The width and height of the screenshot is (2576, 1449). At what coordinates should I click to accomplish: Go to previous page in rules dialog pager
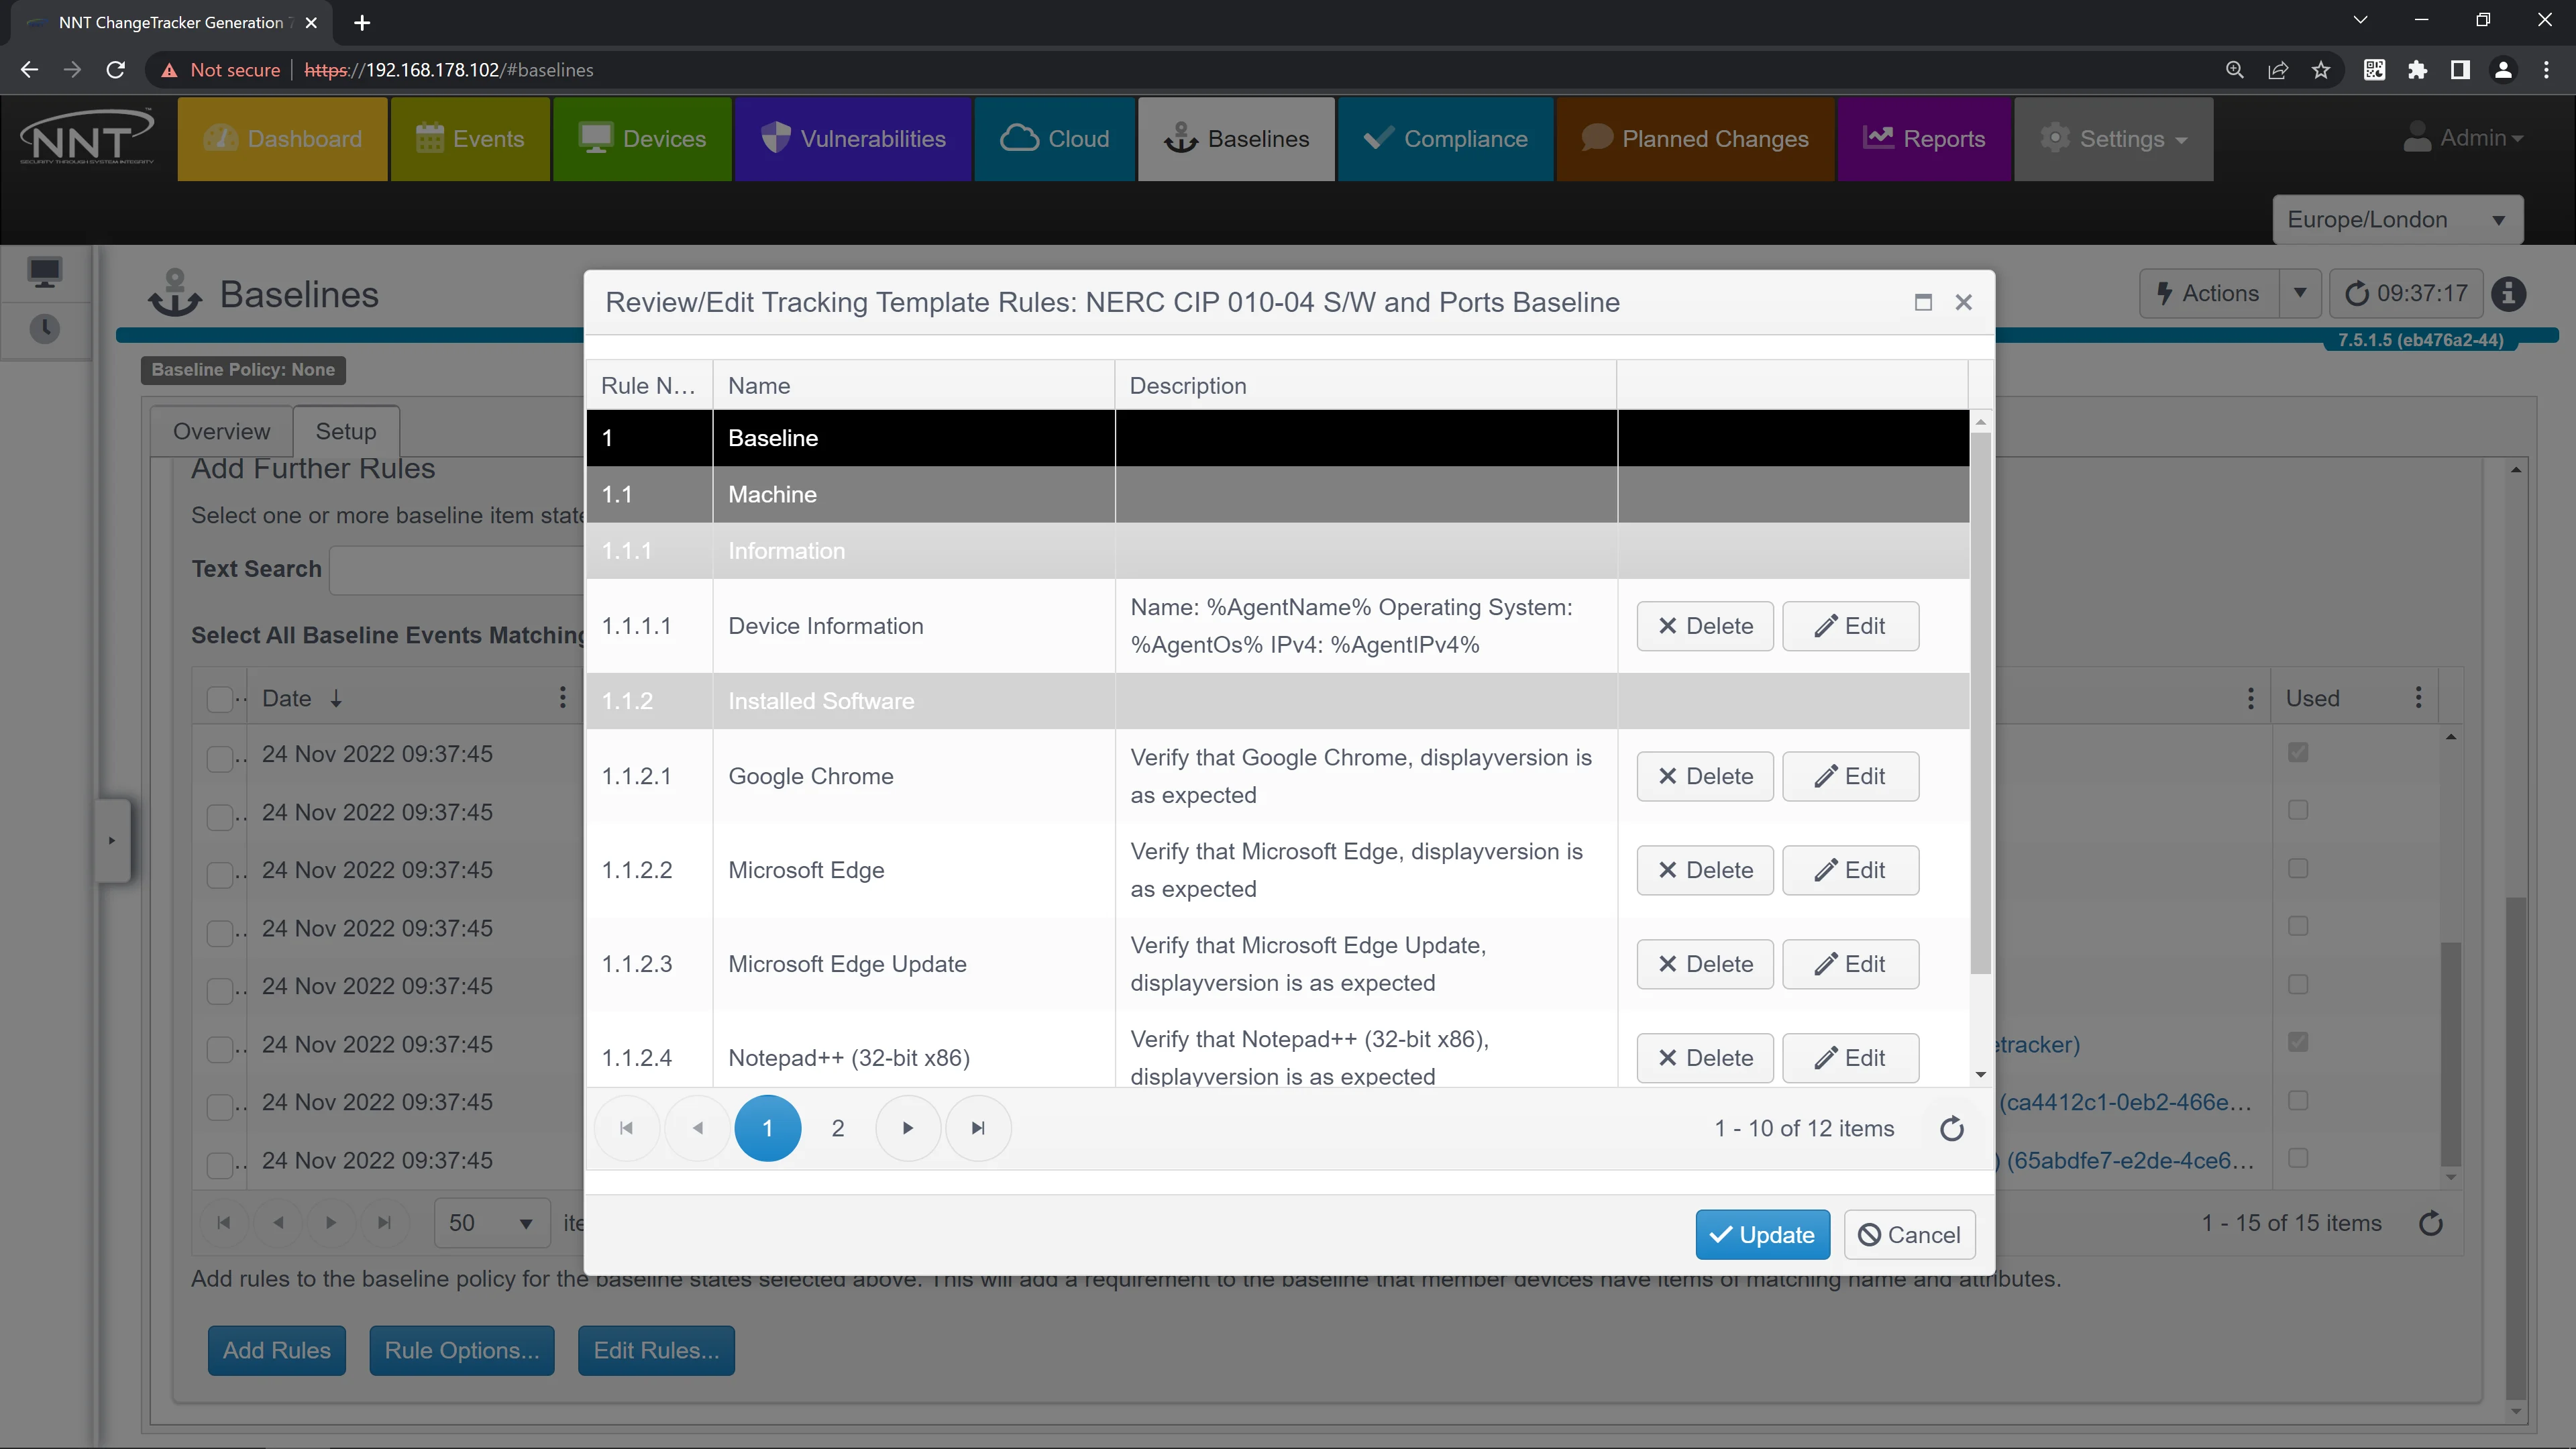tap(697, 1128)
